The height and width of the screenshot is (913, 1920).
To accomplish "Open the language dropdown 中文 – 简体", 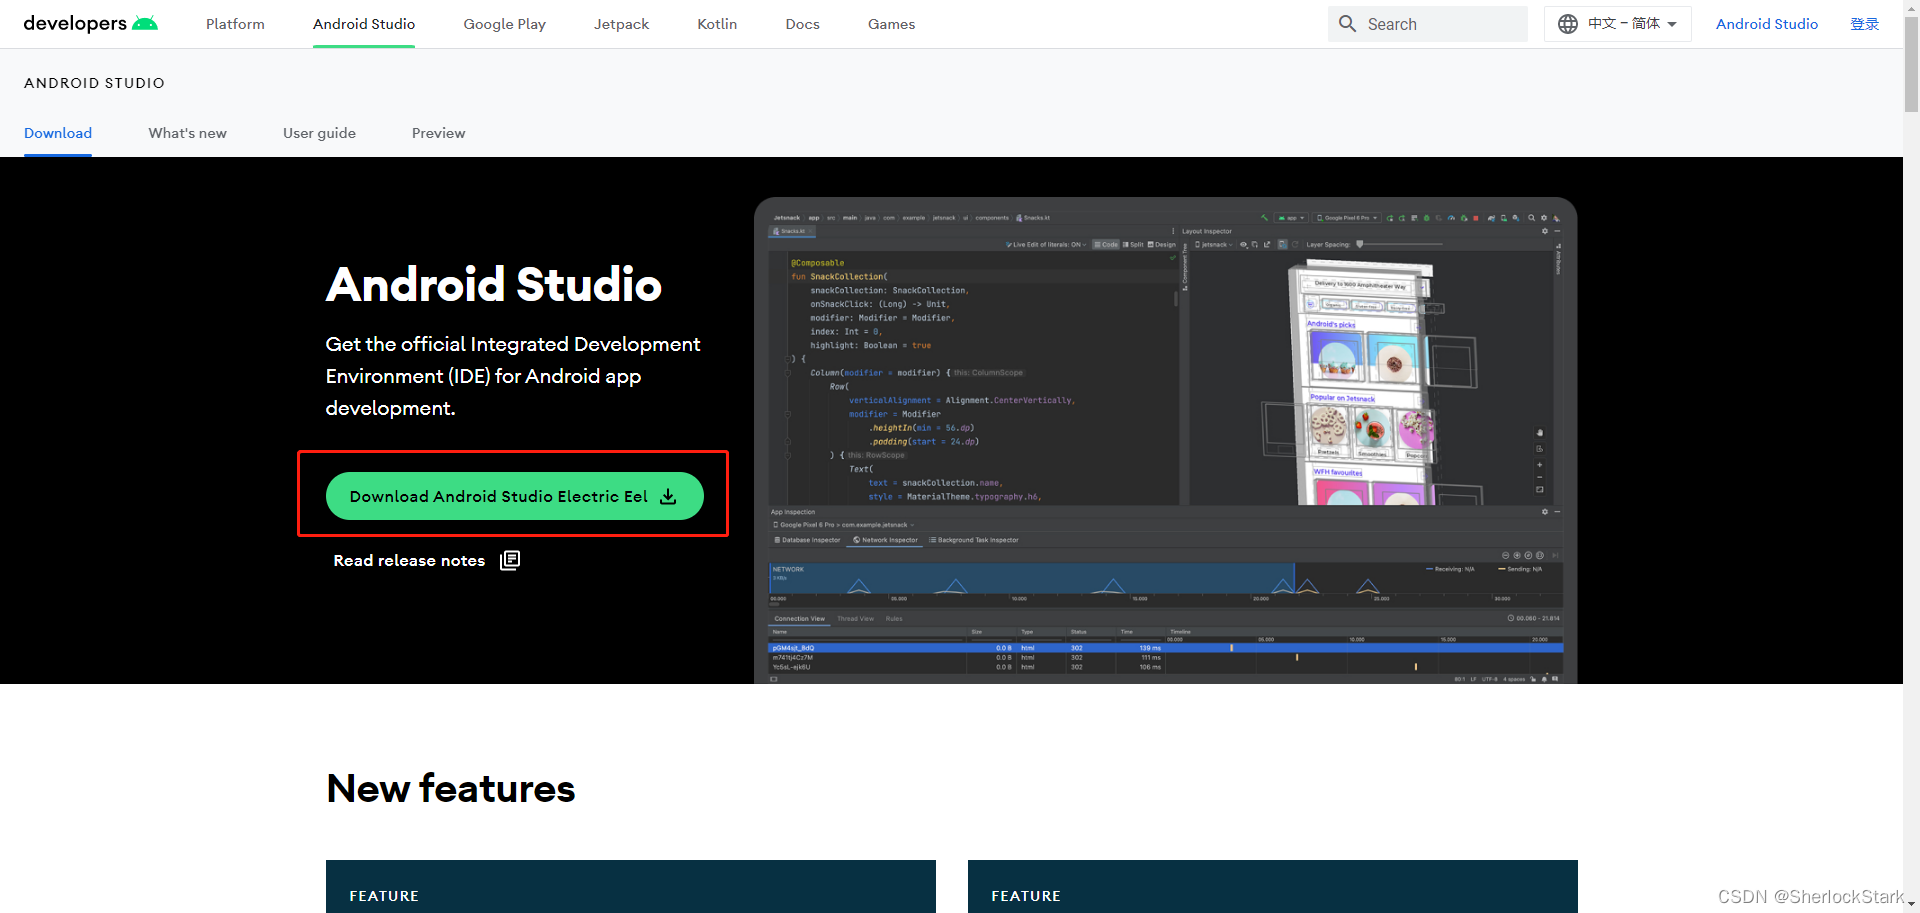I will [x=1617, y=24].
